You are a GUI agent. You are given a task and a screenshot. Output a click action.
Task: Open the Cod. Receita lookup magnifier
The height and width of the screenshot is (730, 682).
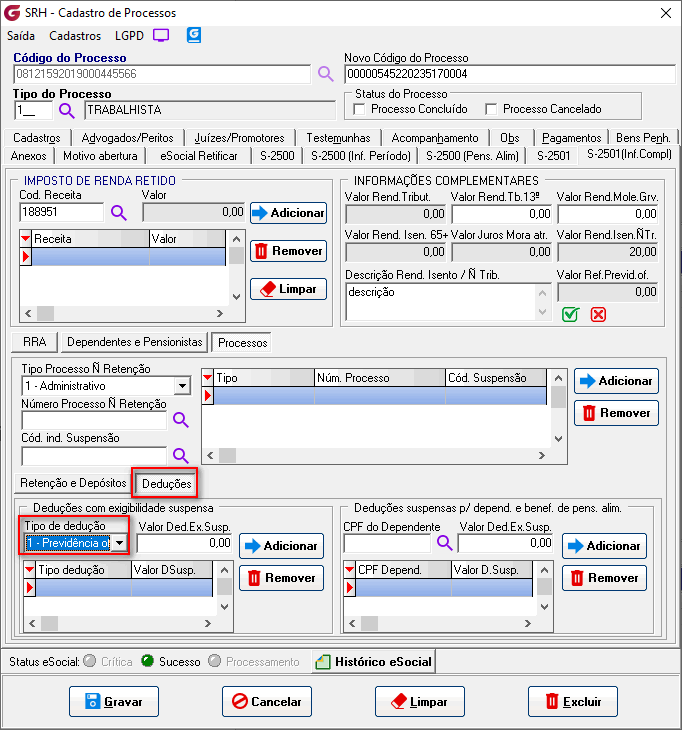coord(119,212)
